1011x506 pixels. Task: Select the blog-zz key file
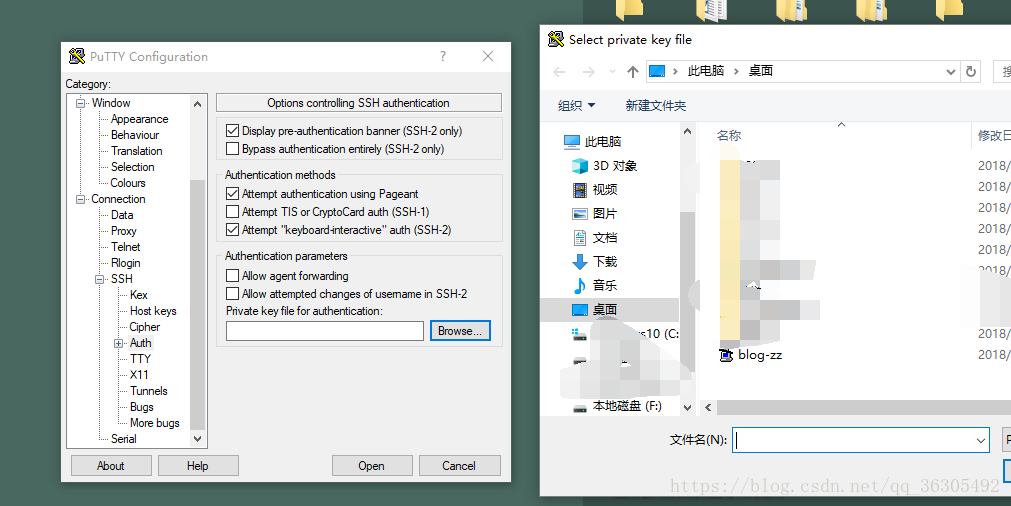pos(751,355)
